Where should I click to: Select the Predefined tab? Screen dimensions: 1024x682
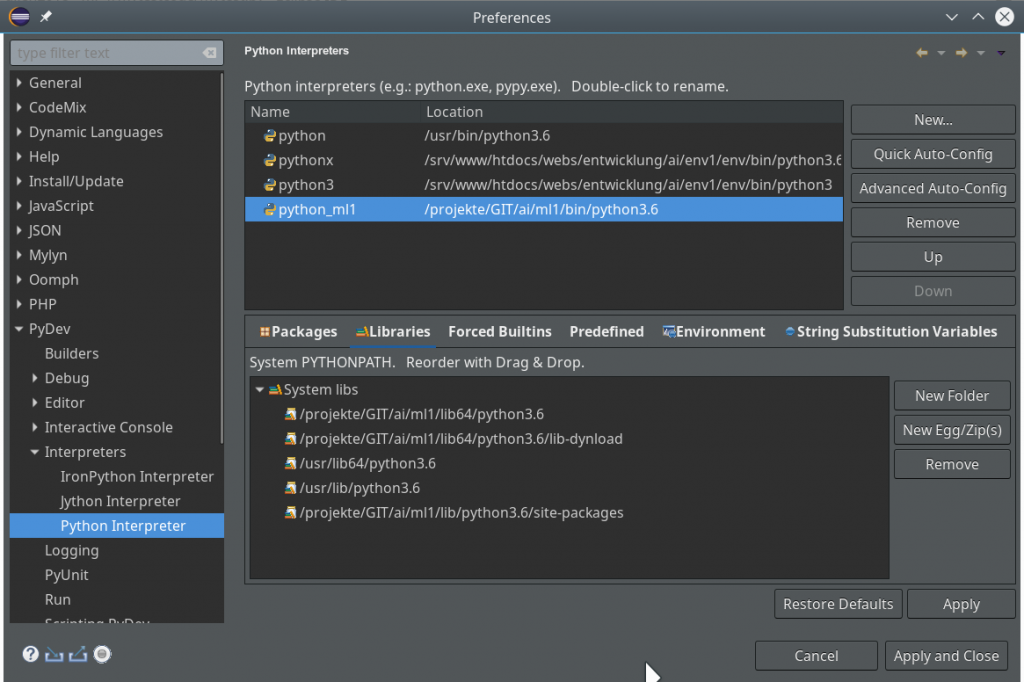606,331
